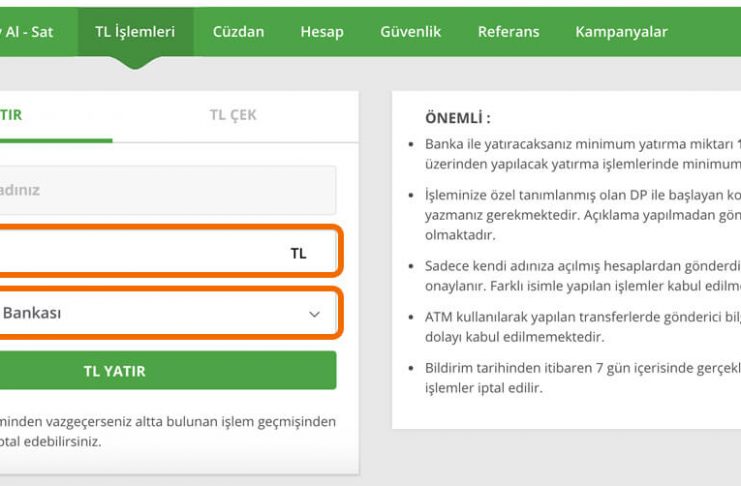Image resolution: width=741 pixels, height=486 pixels.
Task: Click the minimum yatırma miktarı notice
Action: 583,154
